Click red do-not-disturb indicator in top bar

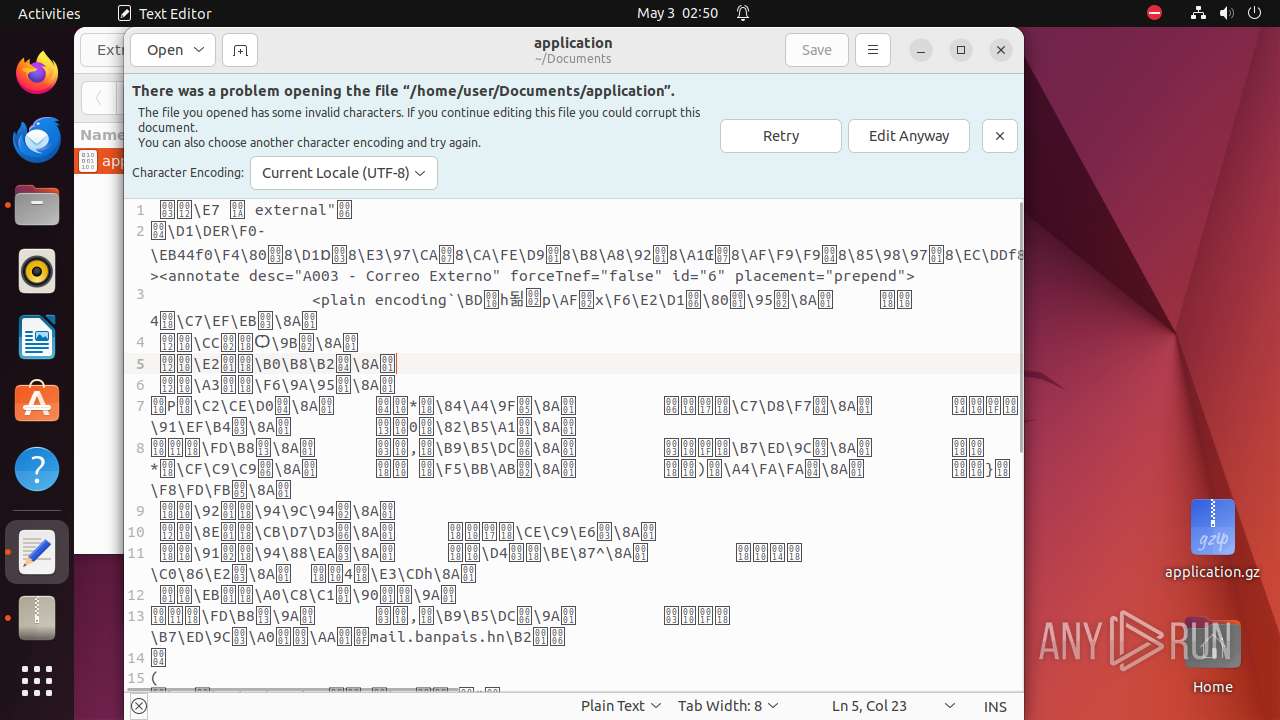[x=1154, y=13]
